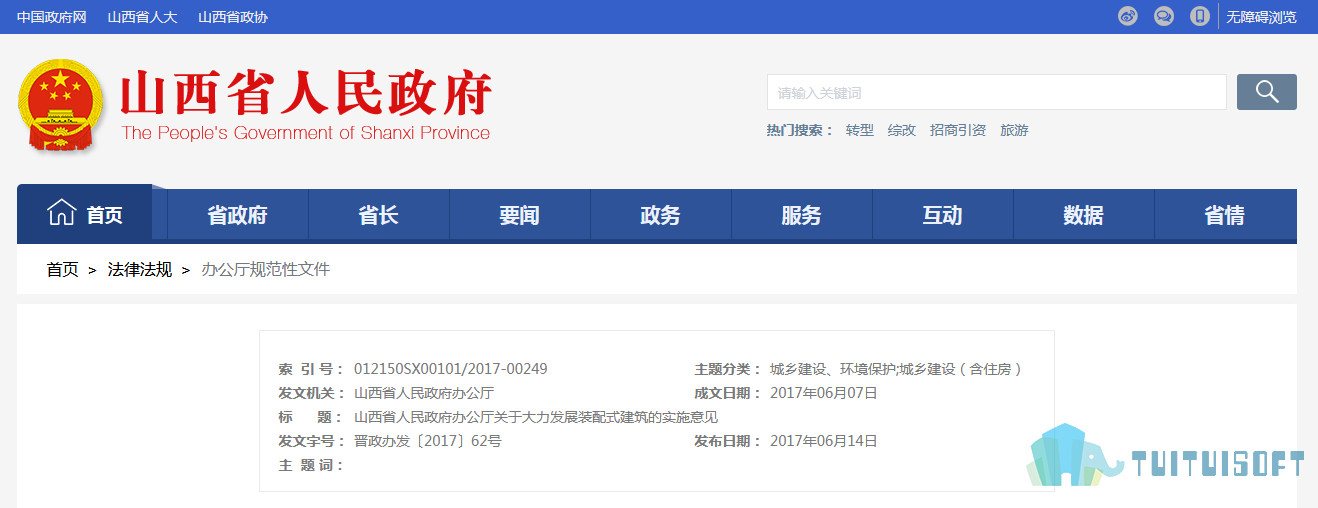Click the 热门搜索 label
Screen dimensions: 1318x508
tap(800, 130)
